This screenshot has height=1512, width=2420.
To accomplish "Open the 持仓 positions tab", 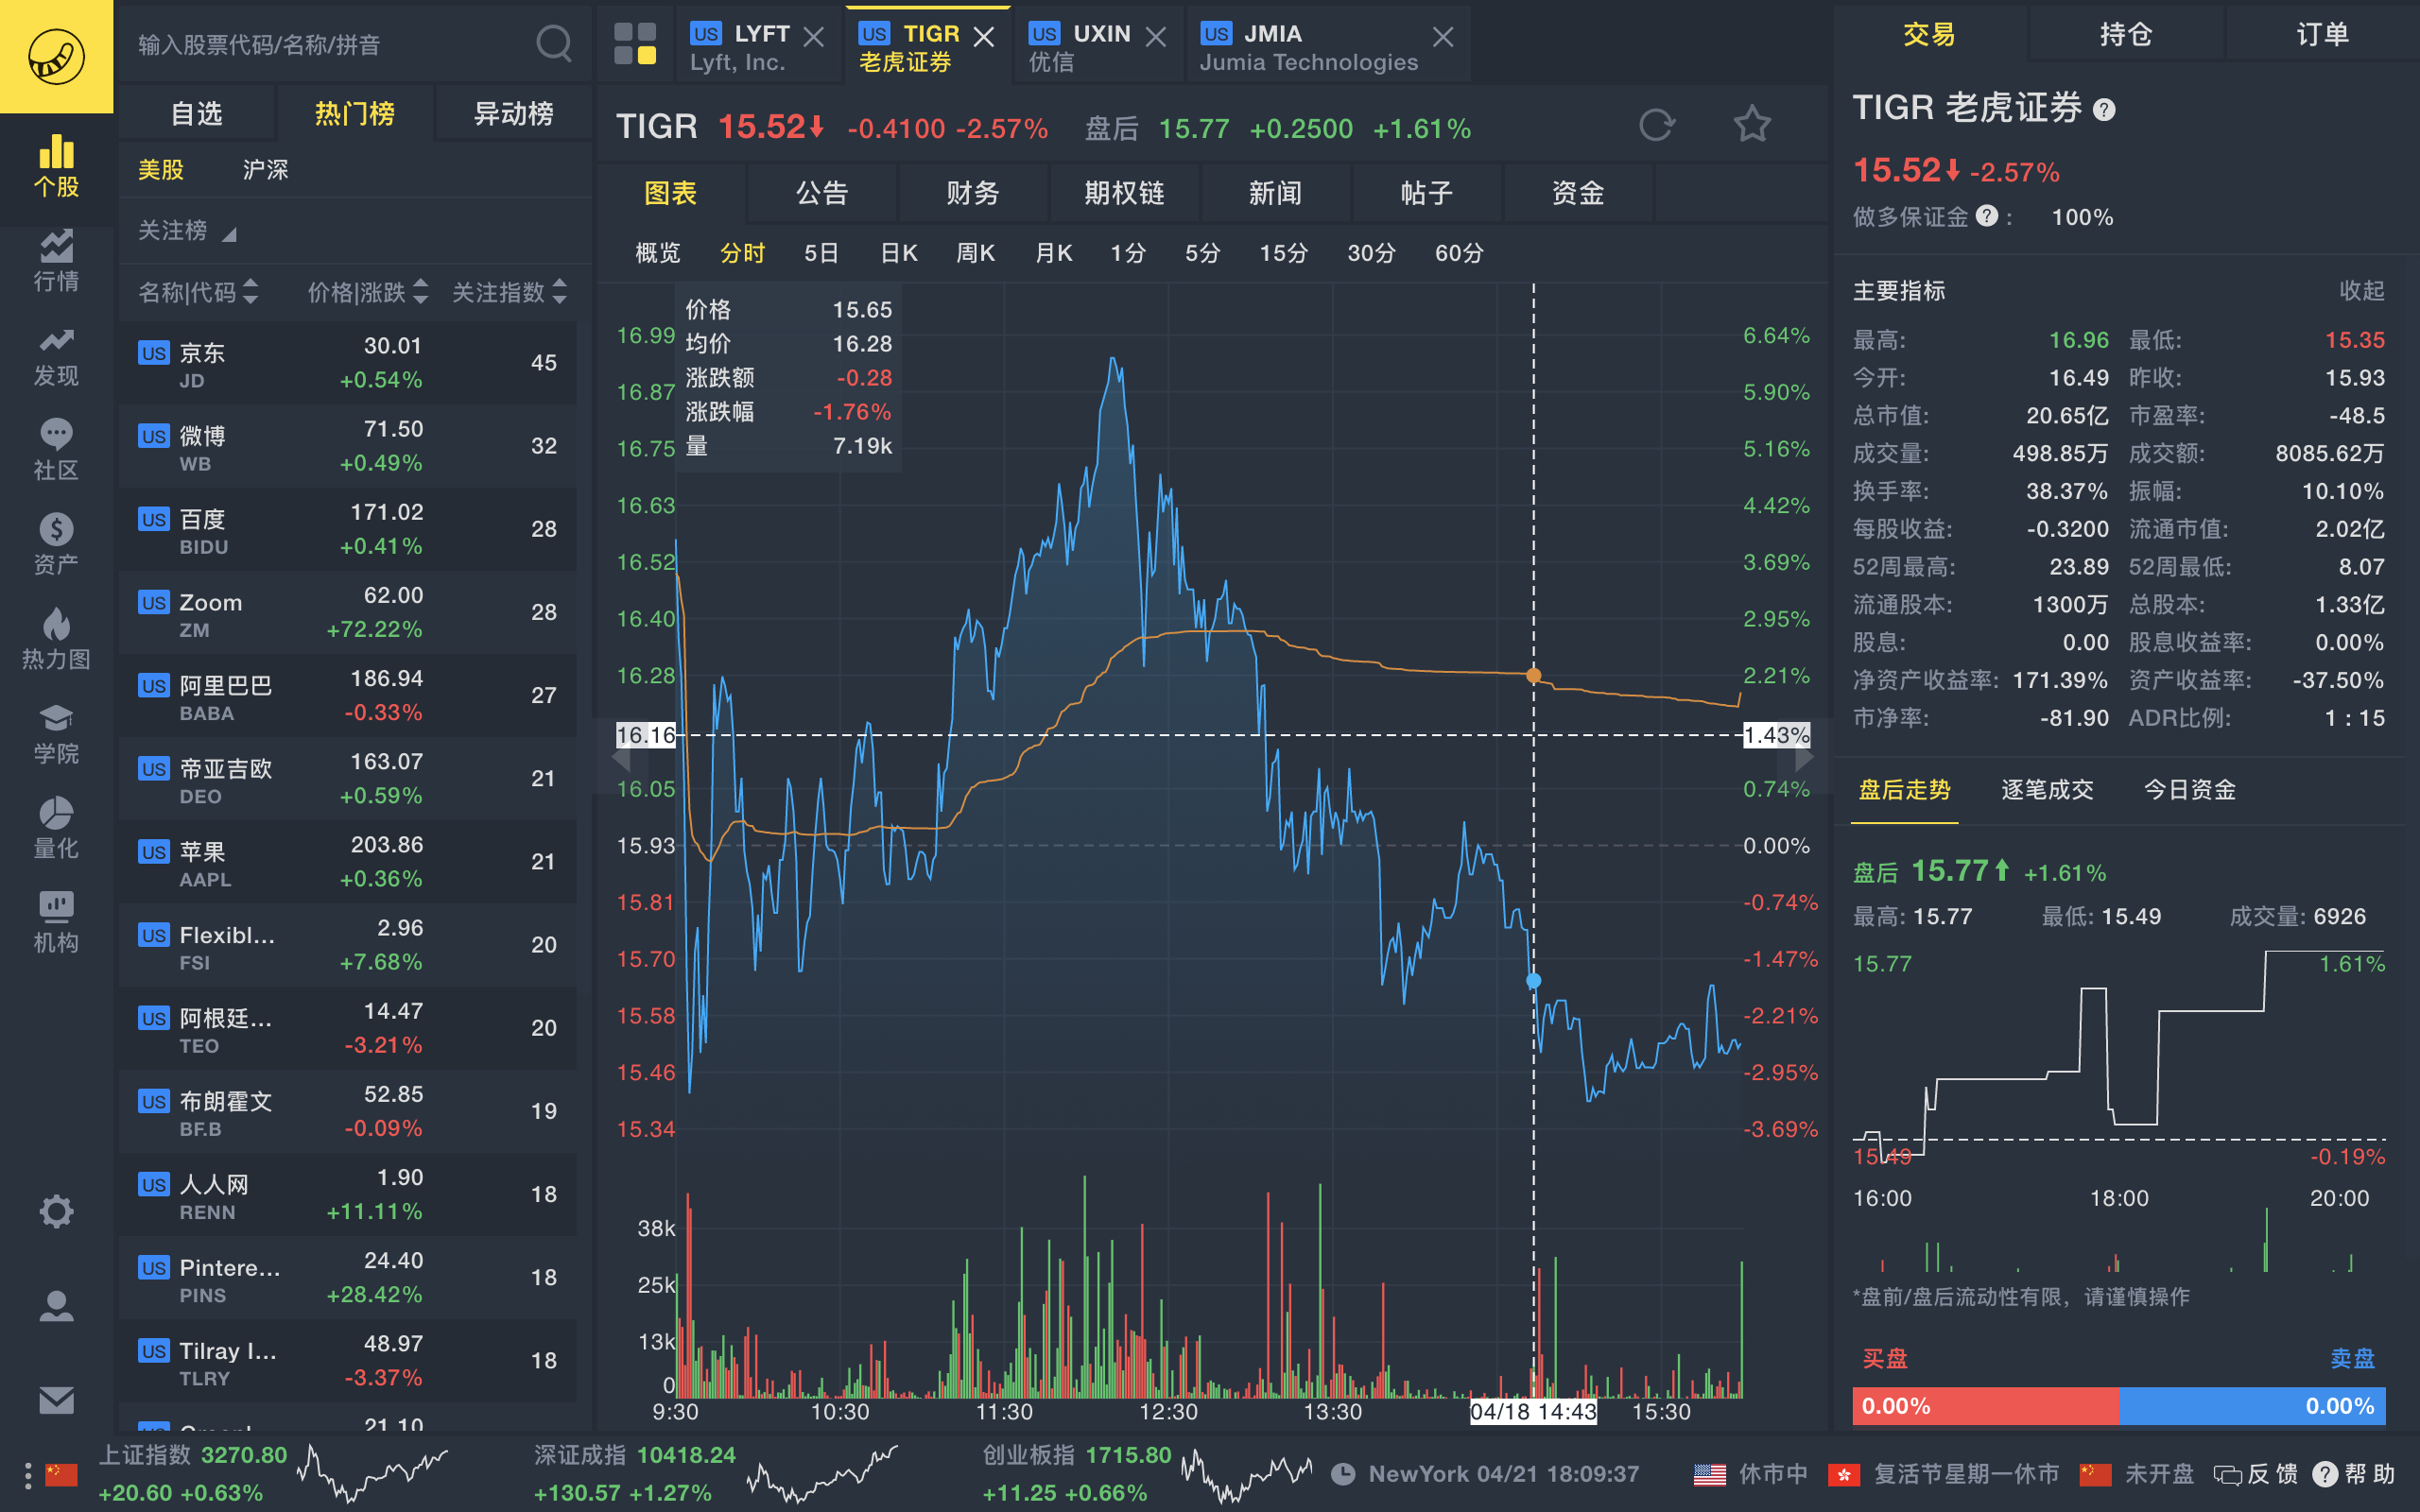I will (x=2125, y=34).
